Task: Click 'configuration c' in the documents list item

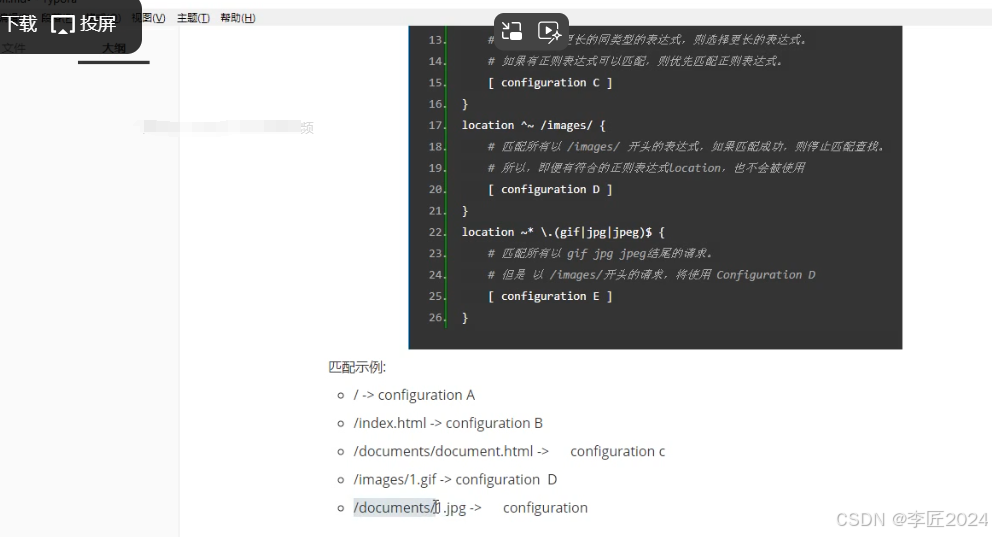Action: click(x=617, y=452)
